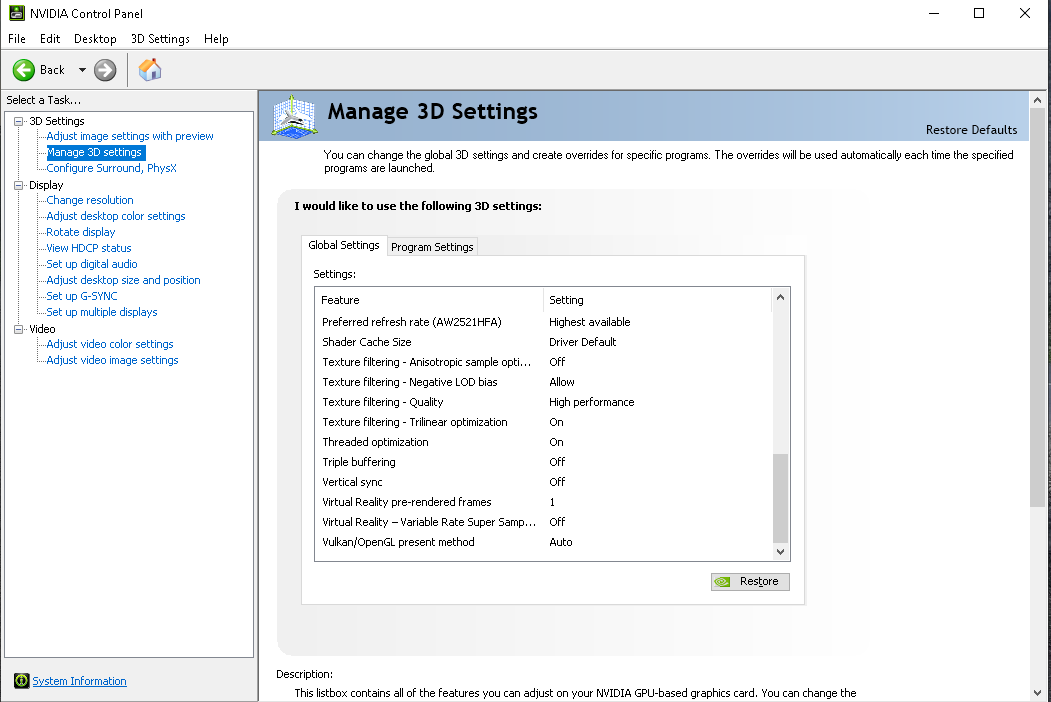Click the grey Forward arrow icon
This screenshot has height=702, width=1051.
105,70
